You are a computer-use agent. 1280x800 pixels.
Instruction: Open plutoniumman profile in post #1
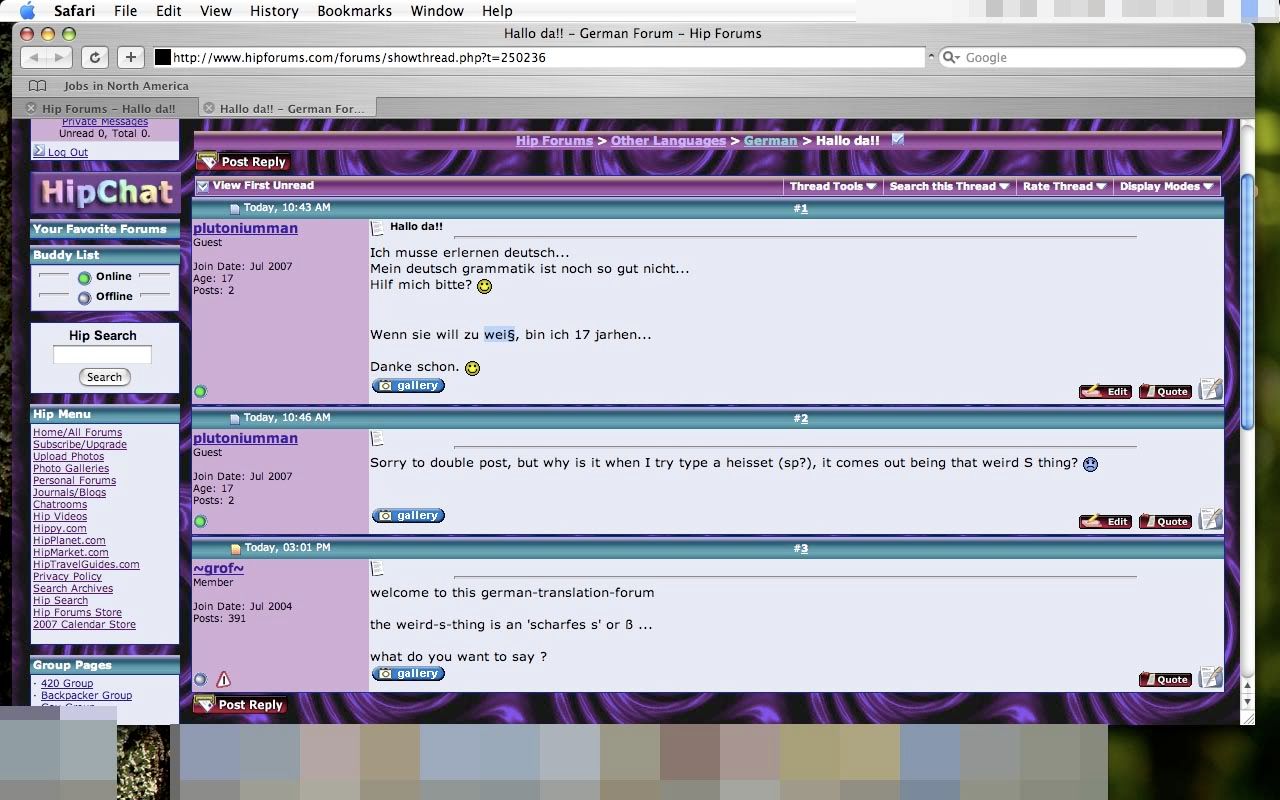click(245, 228)
